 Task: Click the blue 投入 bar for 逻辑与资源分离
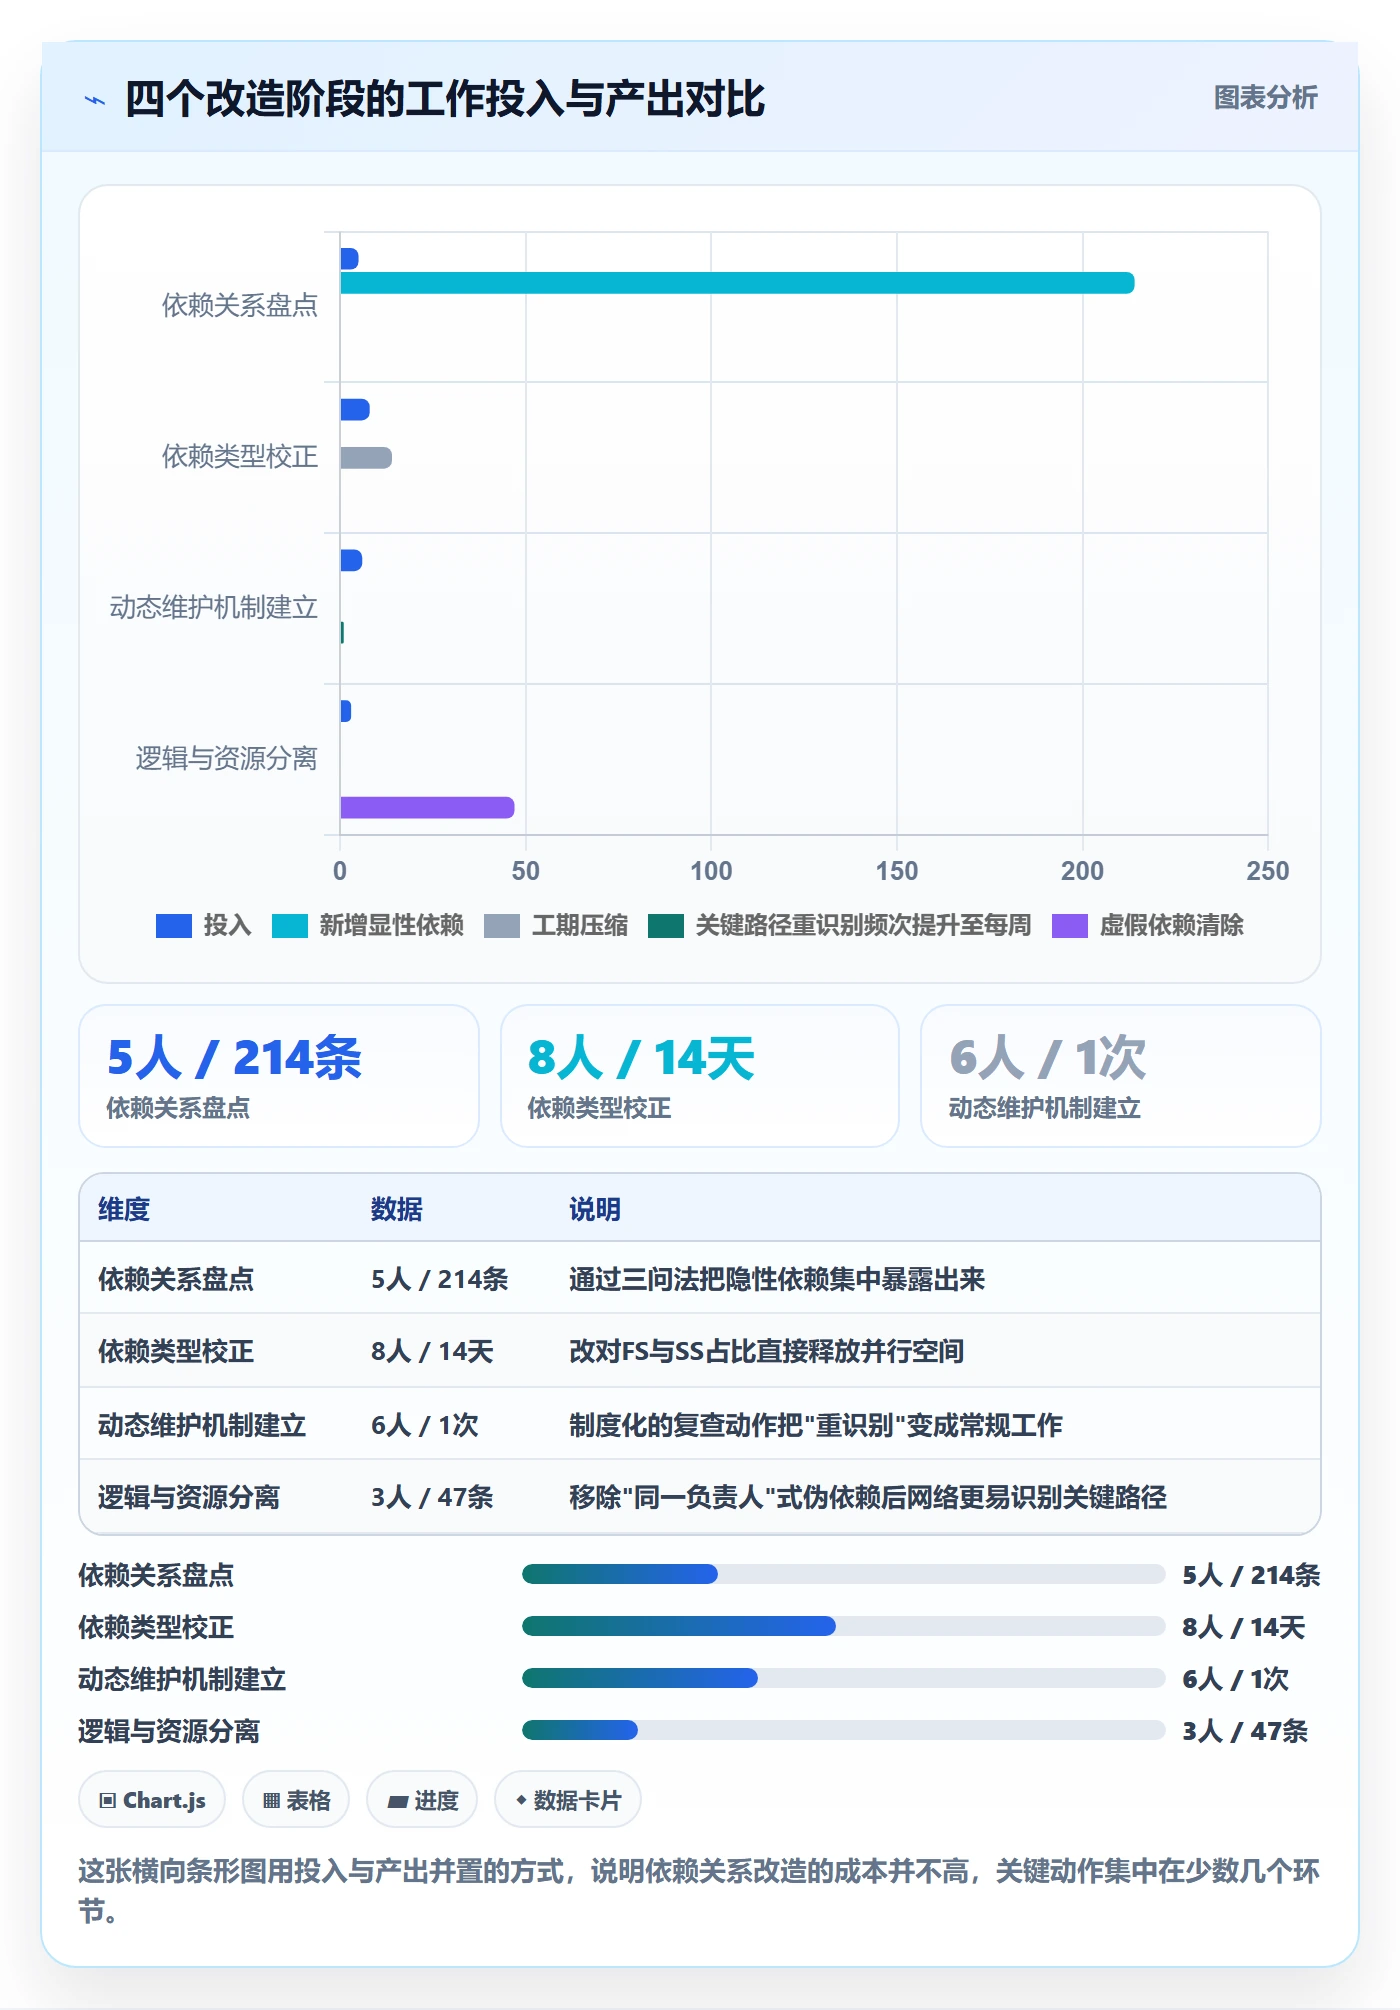pos(346,711)
